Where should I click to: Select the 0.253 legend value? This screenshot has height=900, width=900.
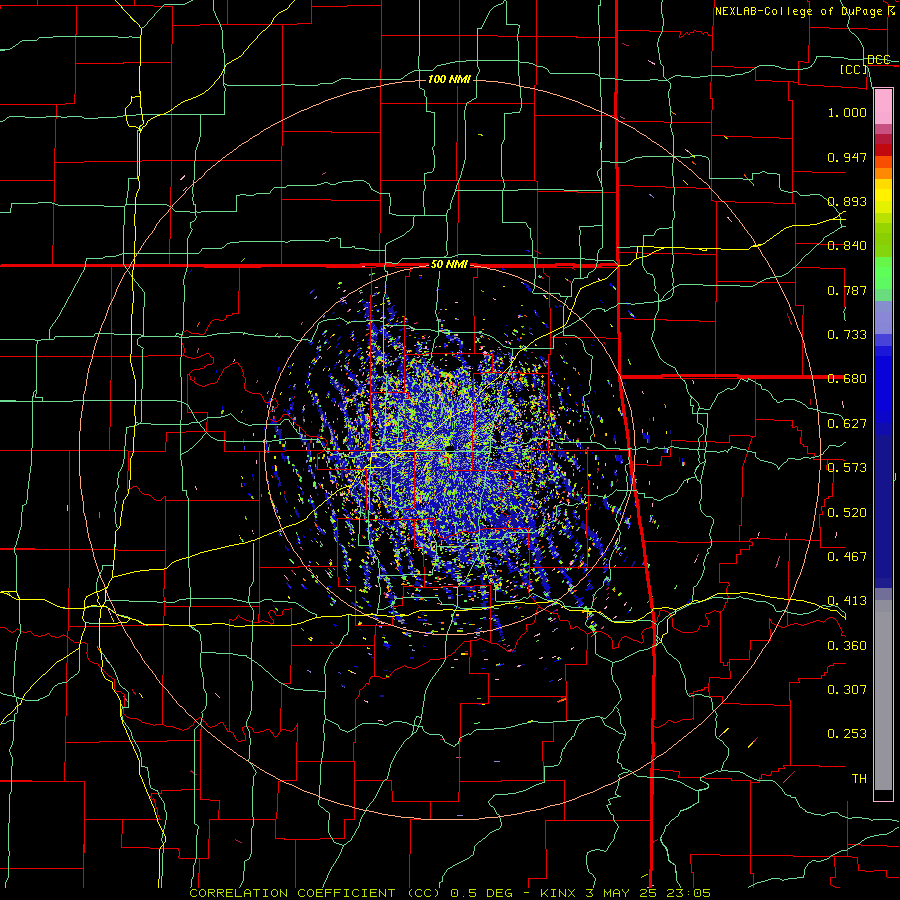click(x=847, y=734)
